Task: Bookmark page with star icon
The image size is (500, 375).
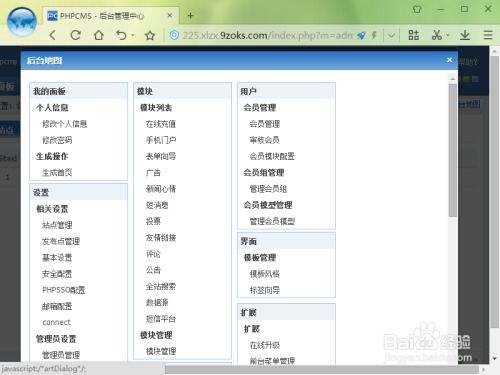Action: coord(150,35)
